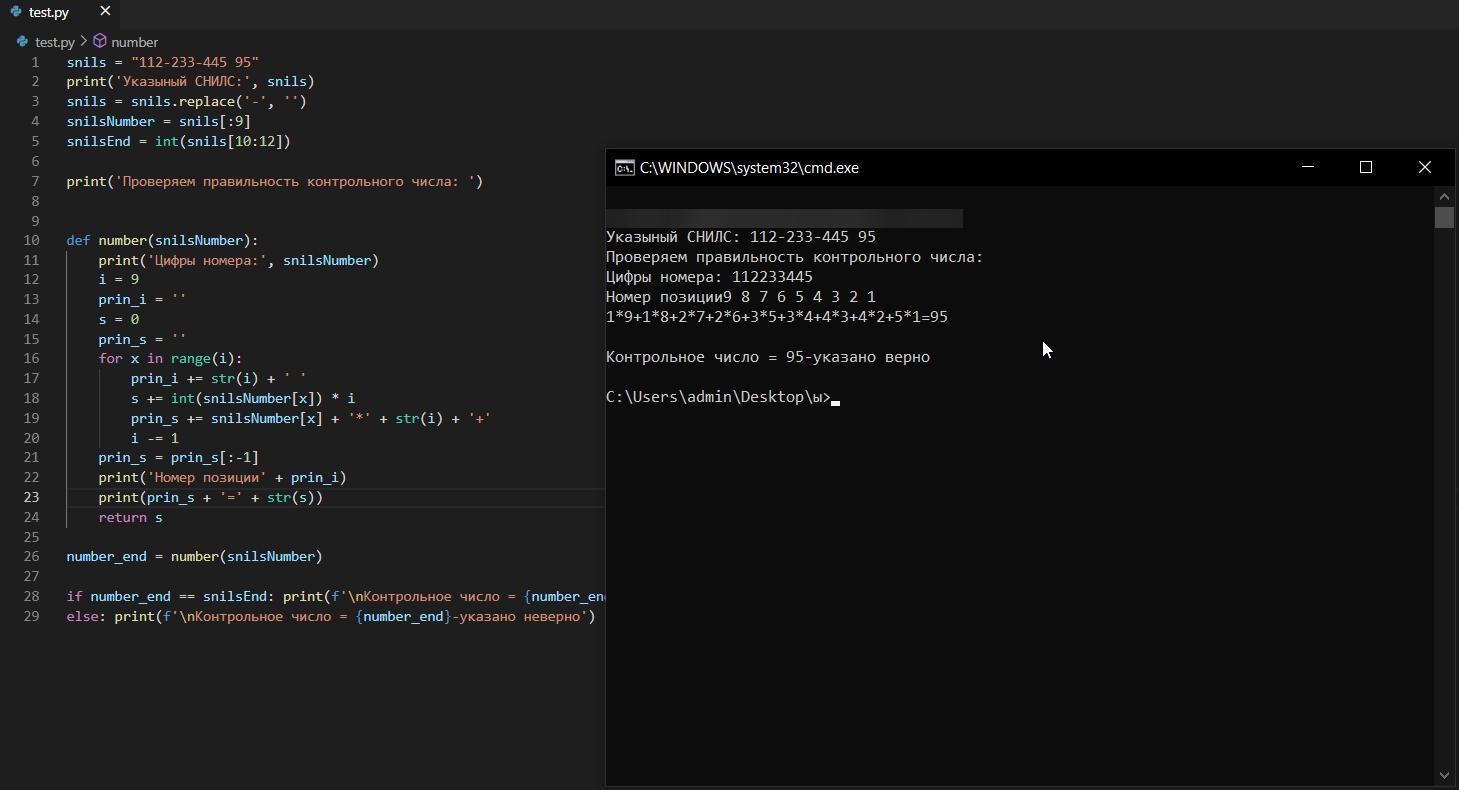Open the cmd.exe window system menu icon

624,168
